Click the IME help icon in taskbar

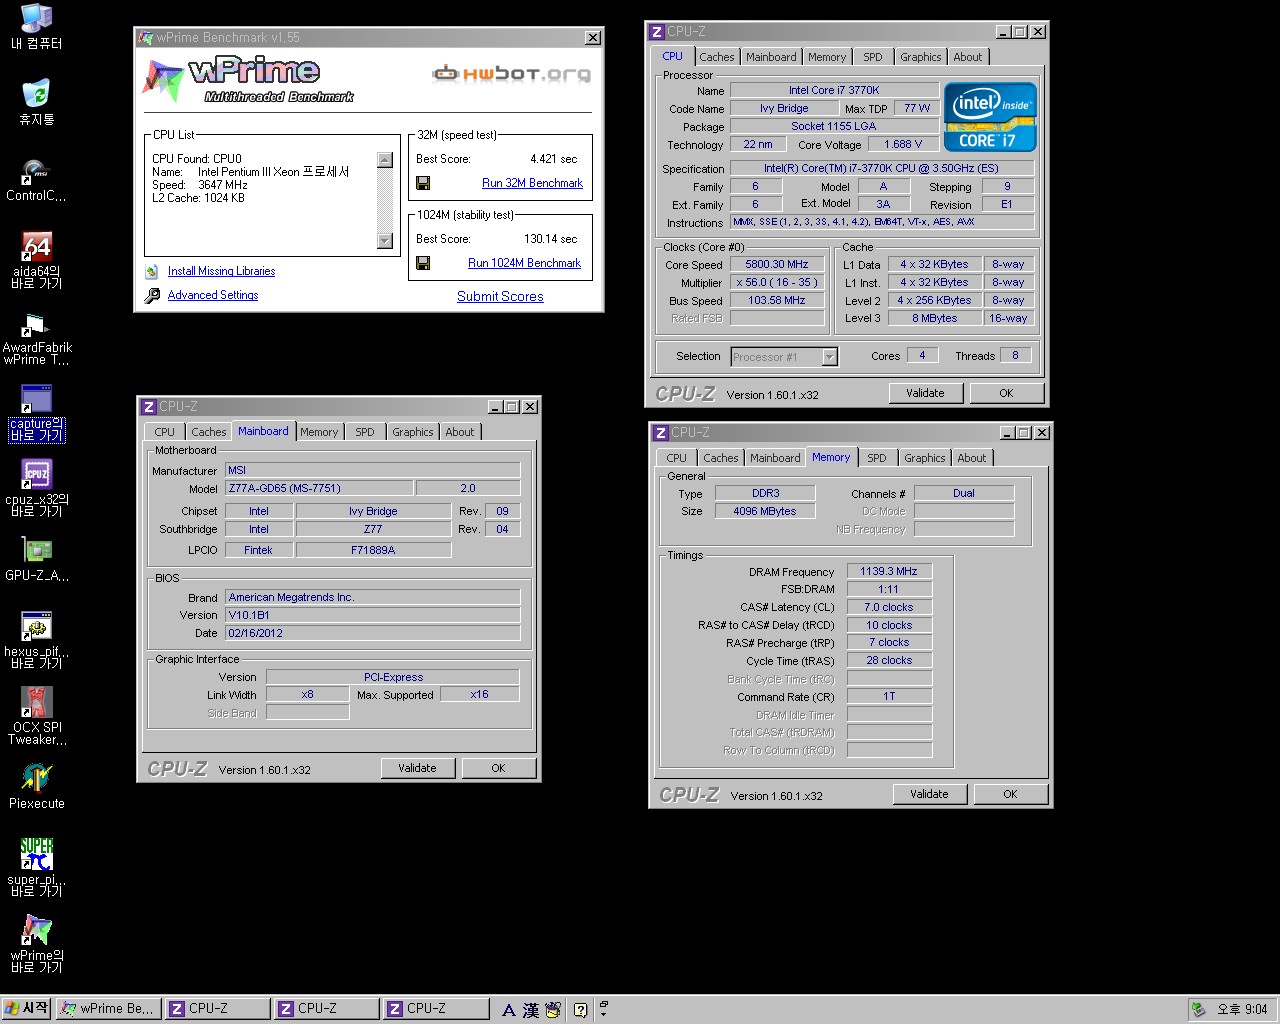point(580,1010)
